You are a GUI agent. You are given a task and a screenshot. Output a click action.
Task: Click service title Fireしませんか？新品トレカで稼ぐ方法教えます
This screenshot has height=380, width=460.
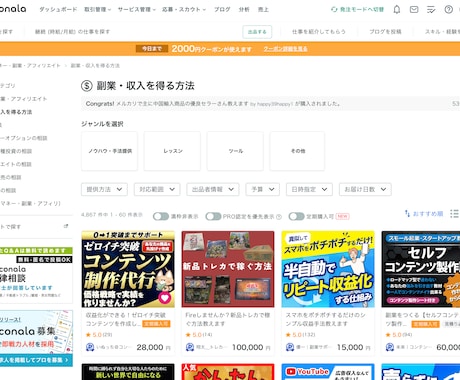228,319
